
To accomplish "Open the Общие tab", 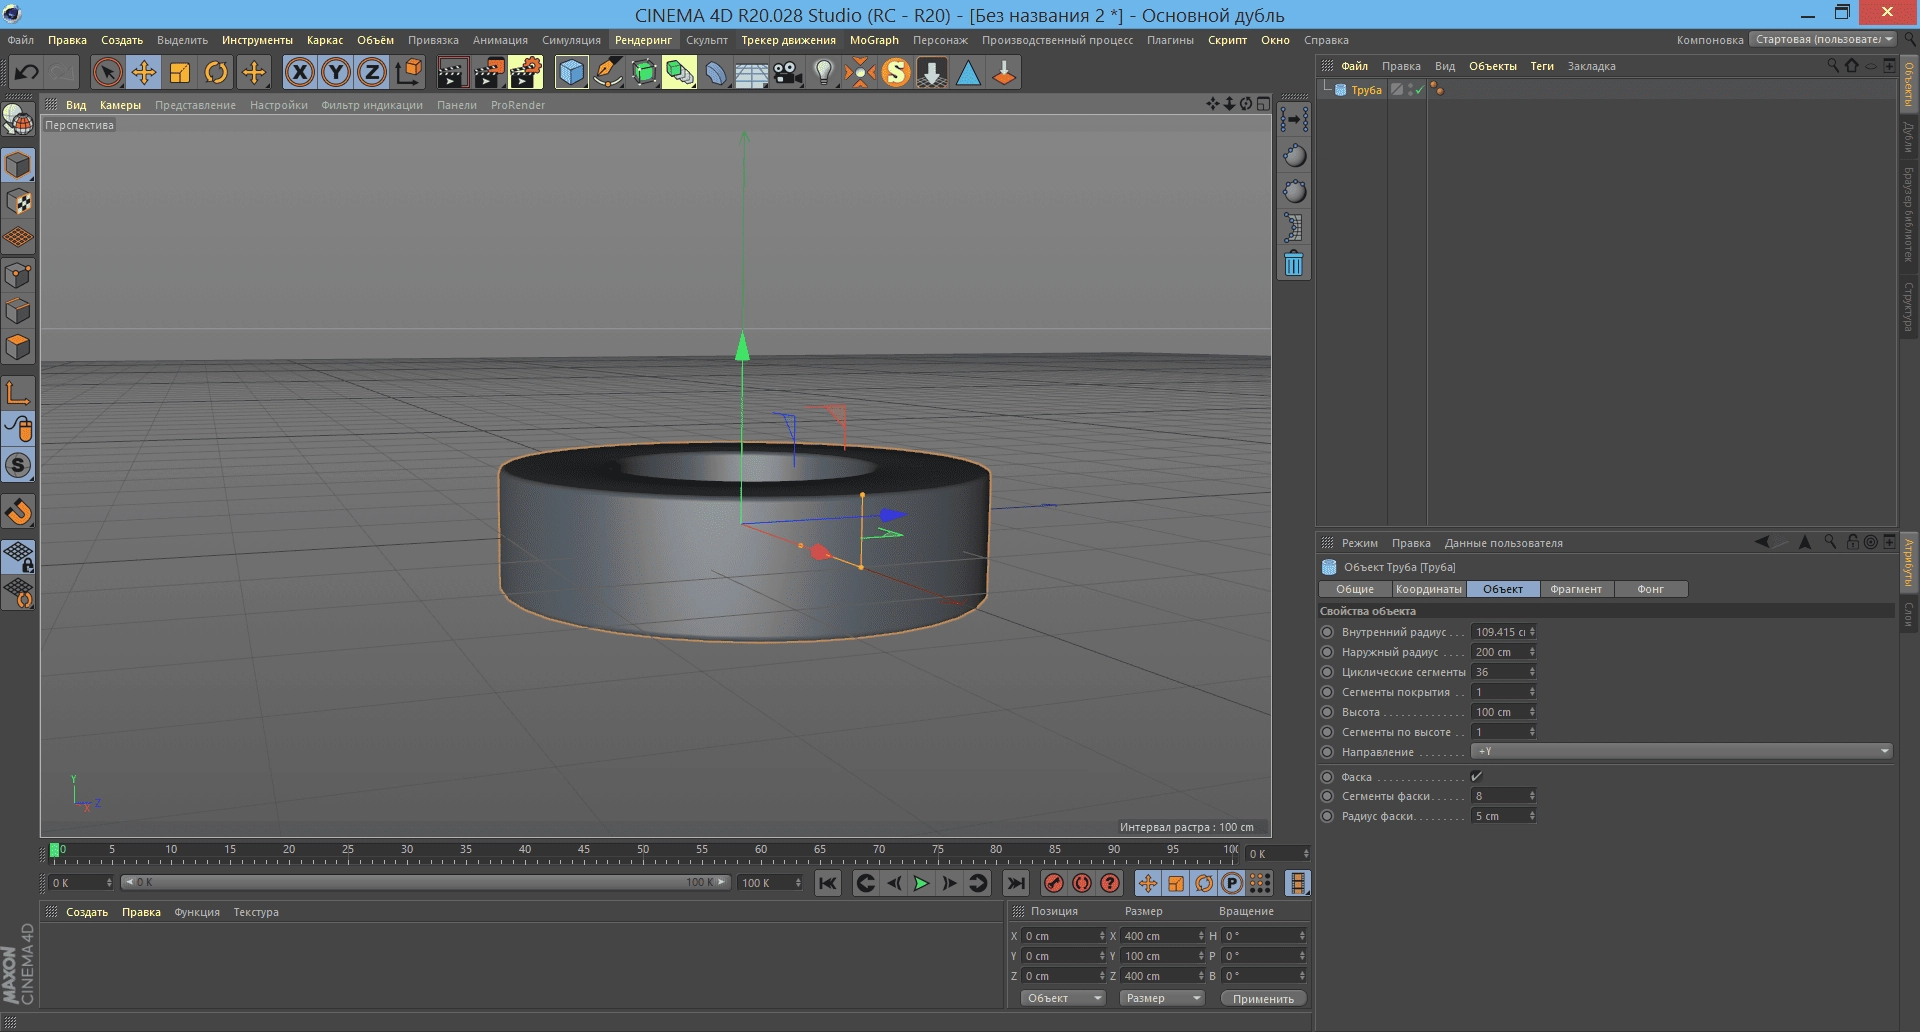I will 1355,589.
